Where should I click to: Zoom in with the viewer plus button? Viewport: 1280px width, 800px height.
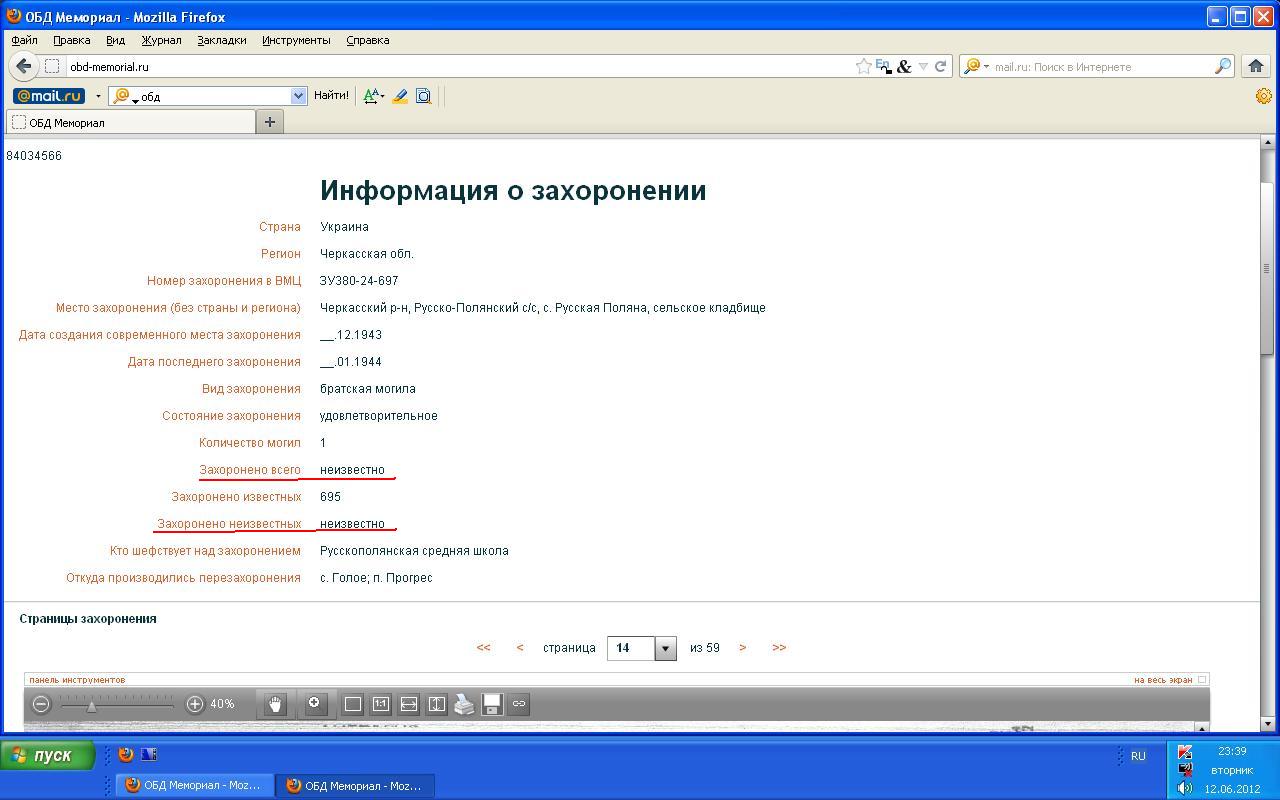point(195,704)
